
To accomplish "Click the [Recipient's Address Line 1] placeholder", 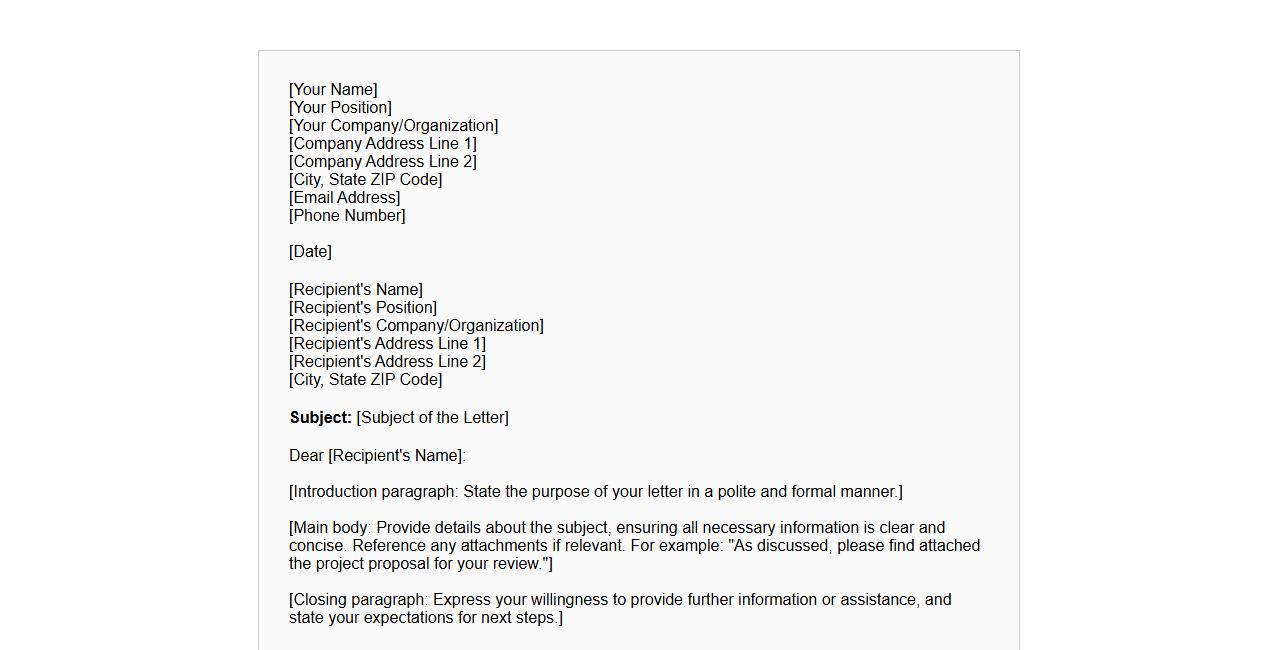I will (x=387, y=344).
